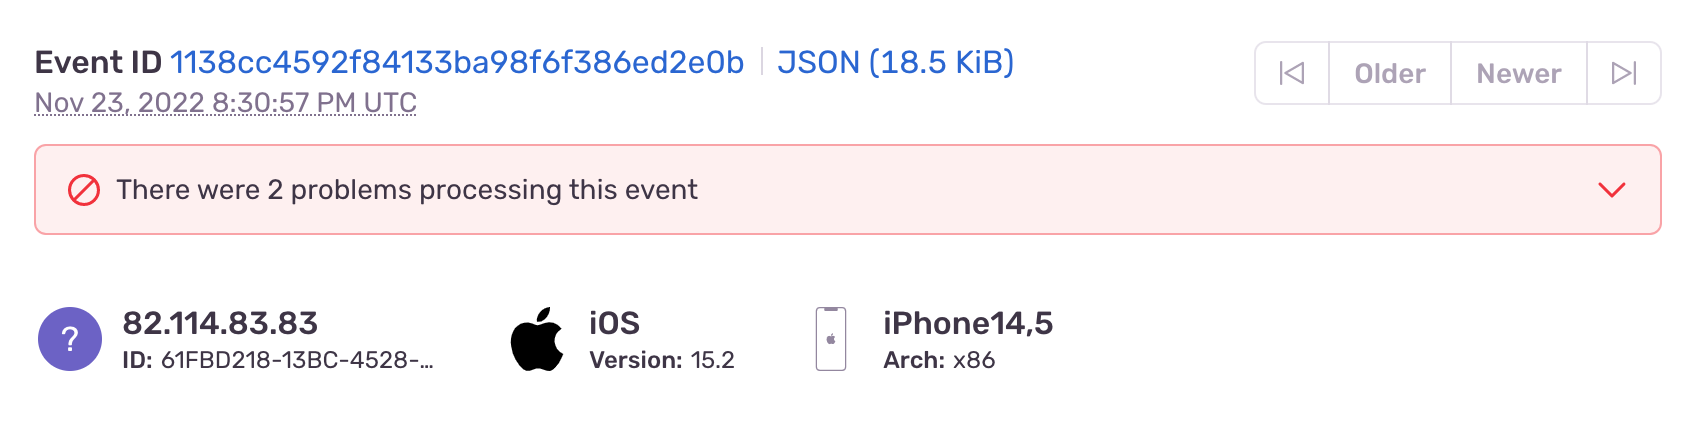The width and height of the screenshot is (1690, 446).
Task: Click the Version: 15.2 text
Action: [x=662, y=360]
